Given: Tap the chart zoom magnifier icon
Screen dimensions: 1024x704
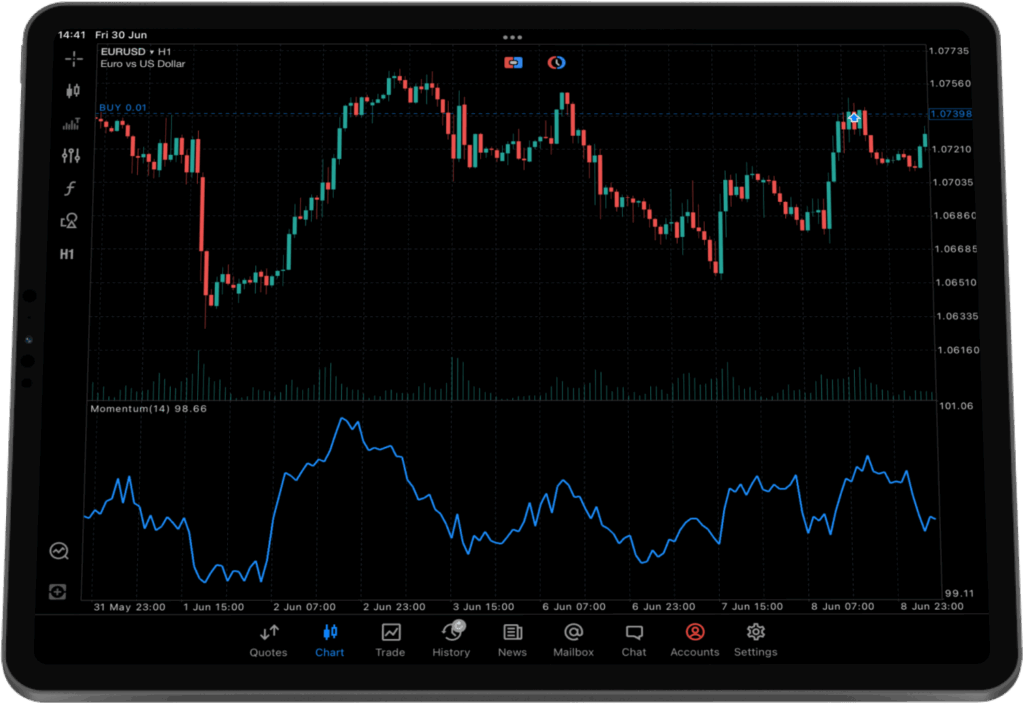Looking at the screenshot, I should point(59,551).
